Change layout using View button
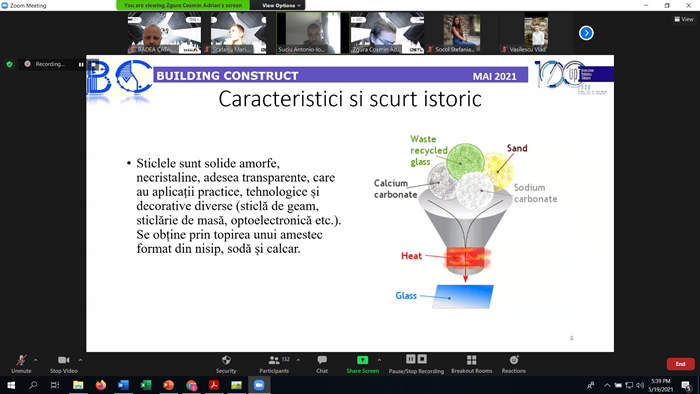 (683, 19)
